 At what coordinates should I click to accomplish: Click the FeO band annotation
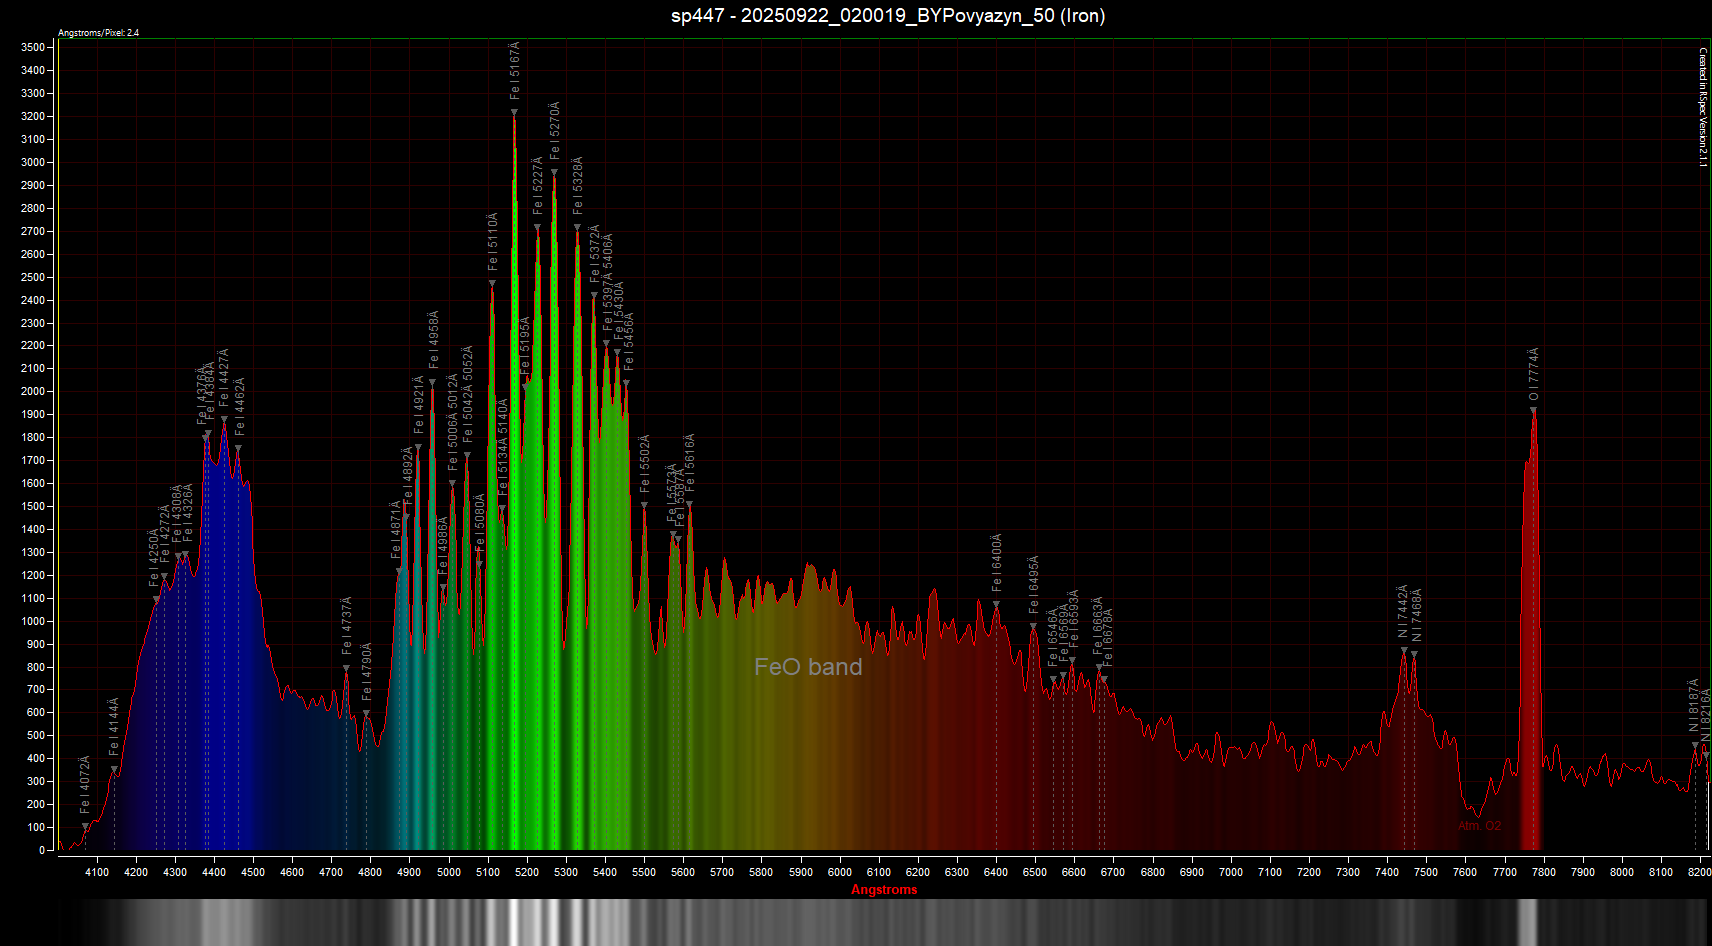pos(808,667)
